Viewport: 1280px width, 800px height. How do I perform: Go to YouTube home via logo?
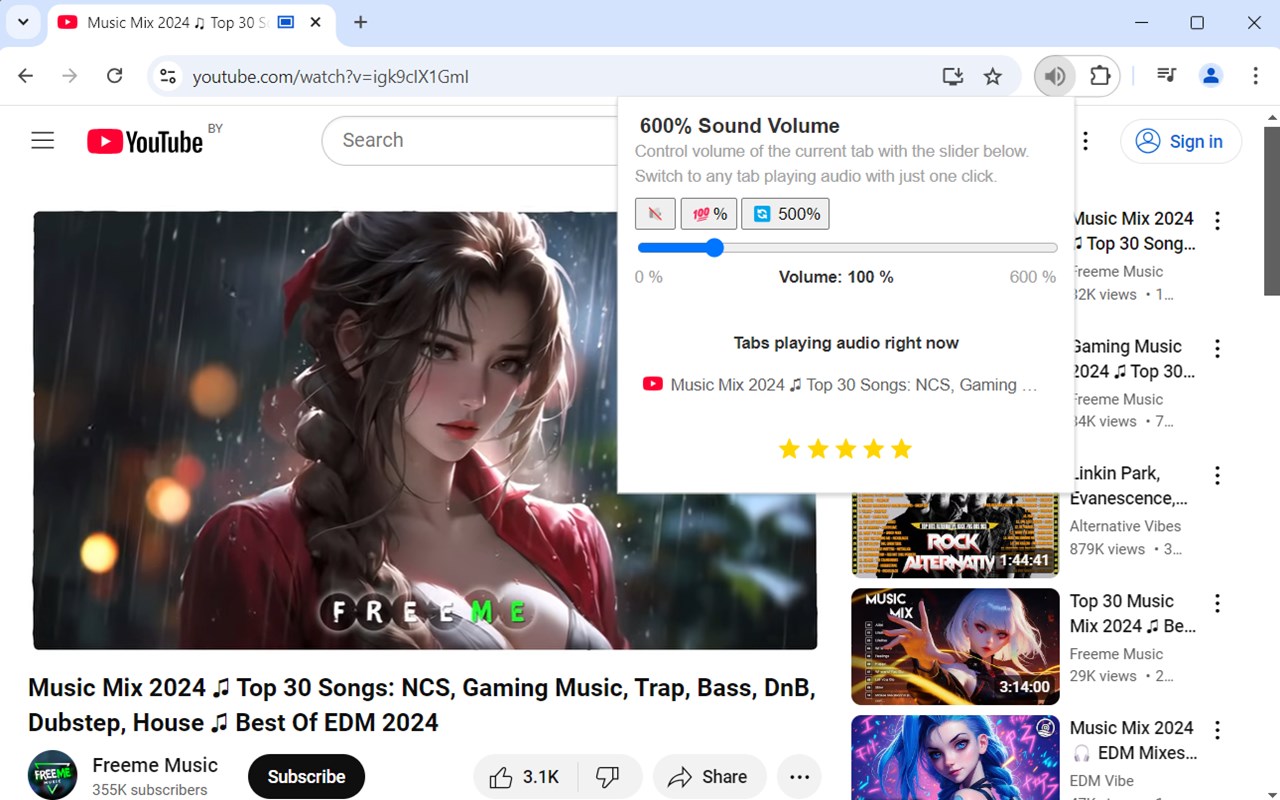click(145, 141)
